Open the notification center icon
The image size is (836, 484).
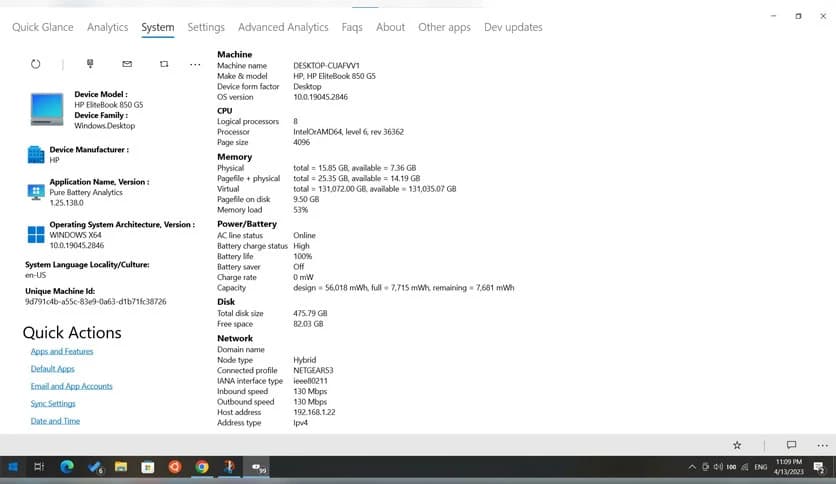819,467
